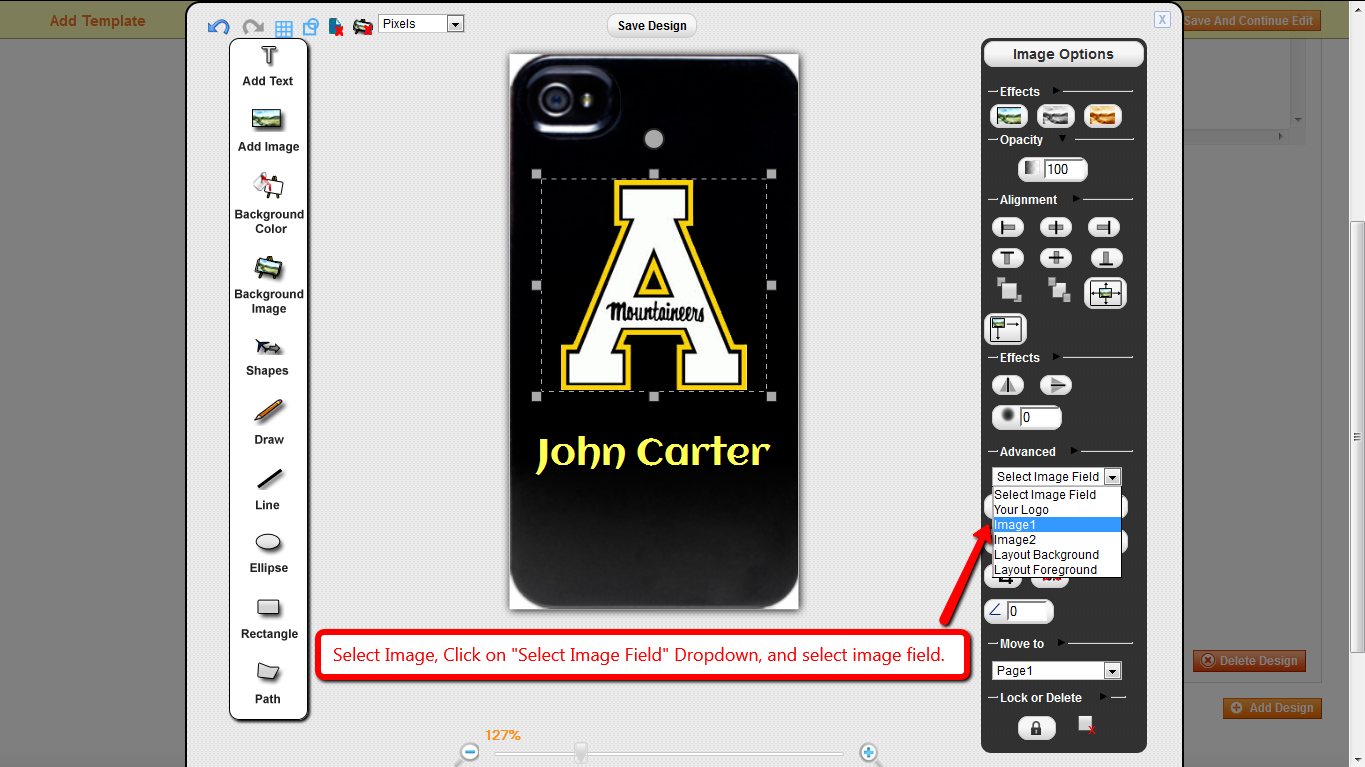1365x767 pixels.
Task: Open the Shapes tool
Action: (267, 357)
